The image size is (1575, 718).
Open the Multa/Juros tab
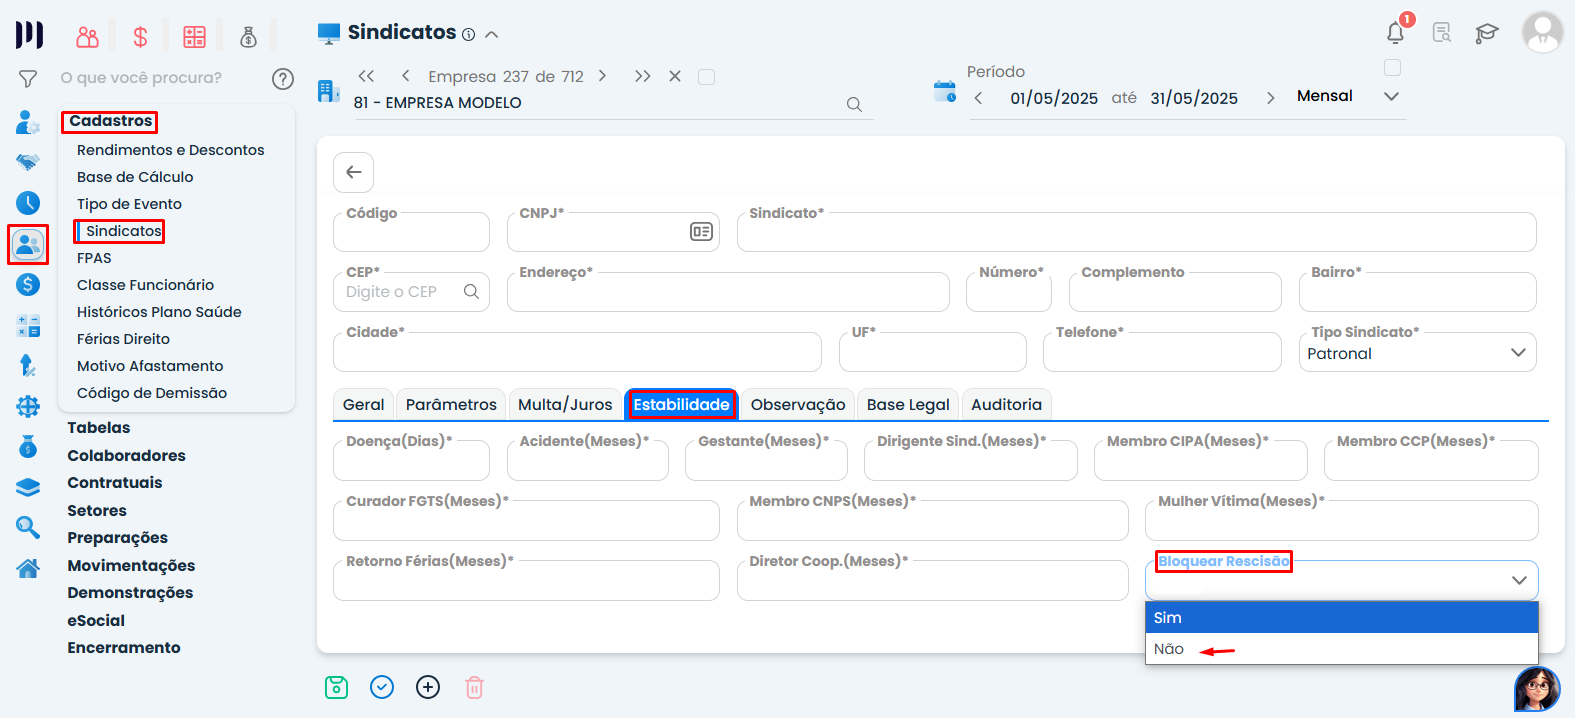click(x=565, y=405)
